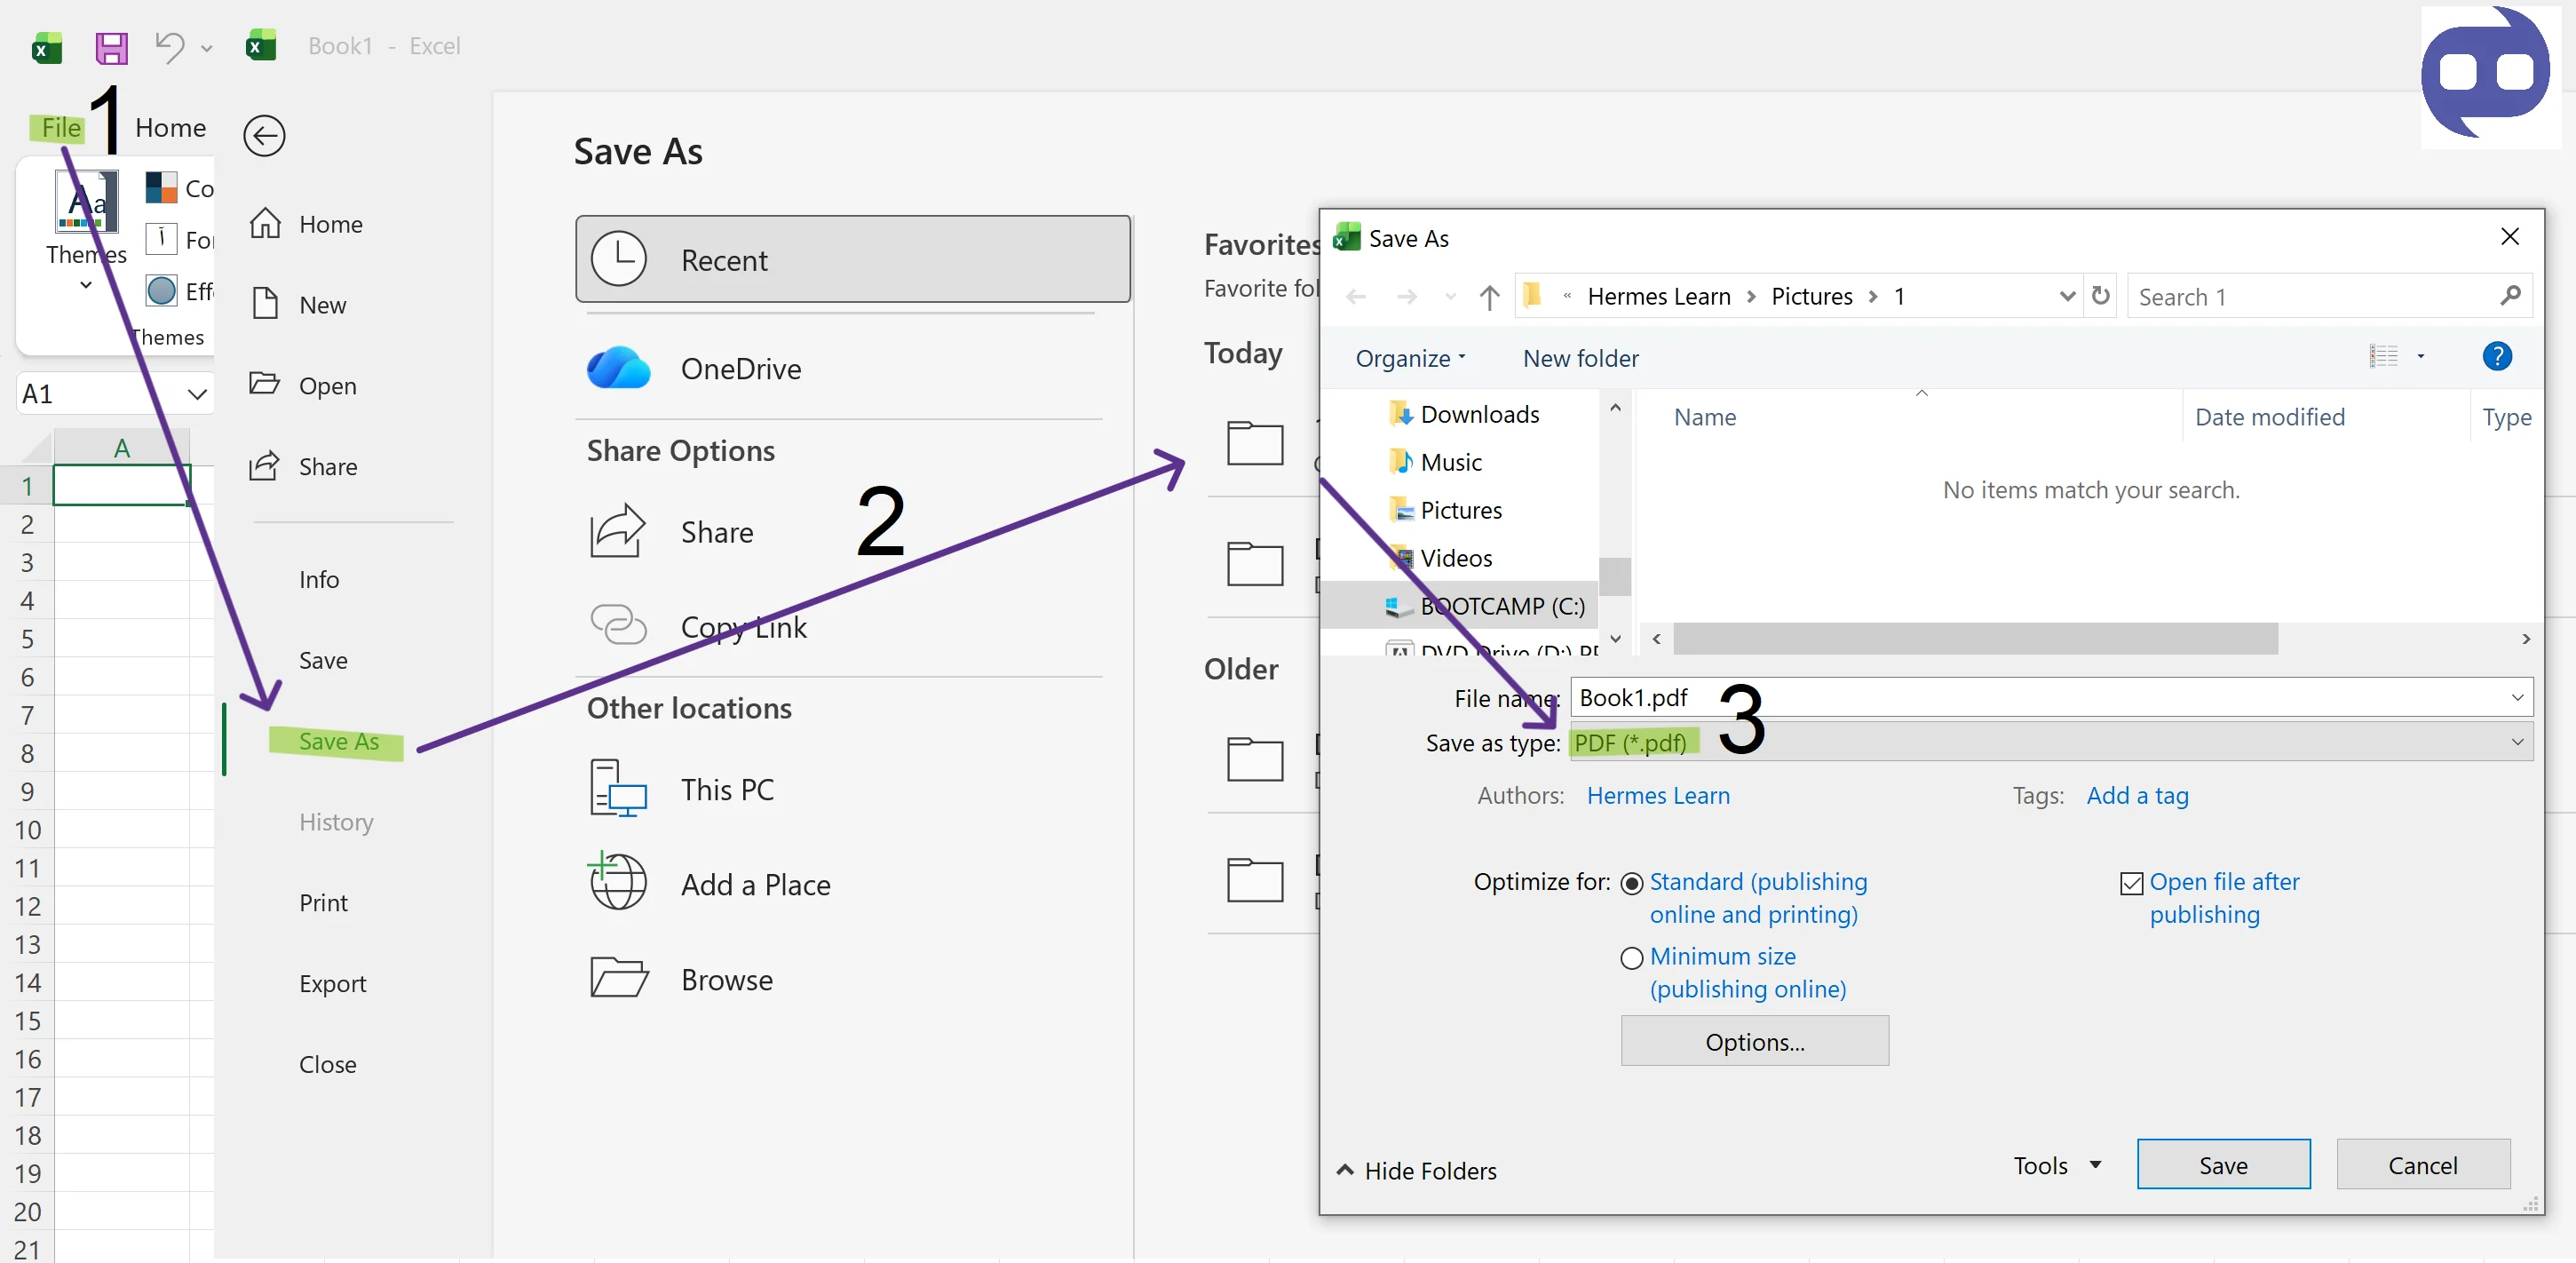The width and height of the screenshot is (2576, 1263).
Task: Click the blue Help question mark icon
Action: click(x=2497, y=356)
